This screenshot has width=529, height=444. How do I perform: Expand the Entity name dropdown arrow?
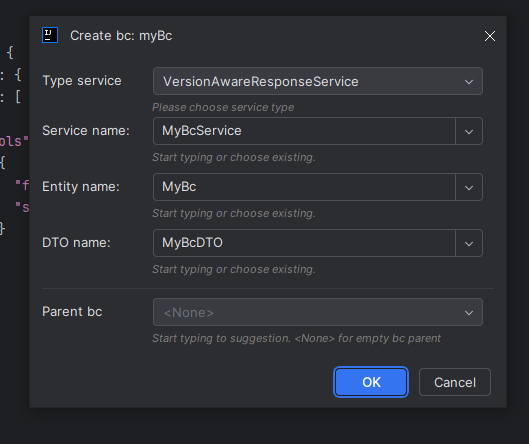[469, 187]
